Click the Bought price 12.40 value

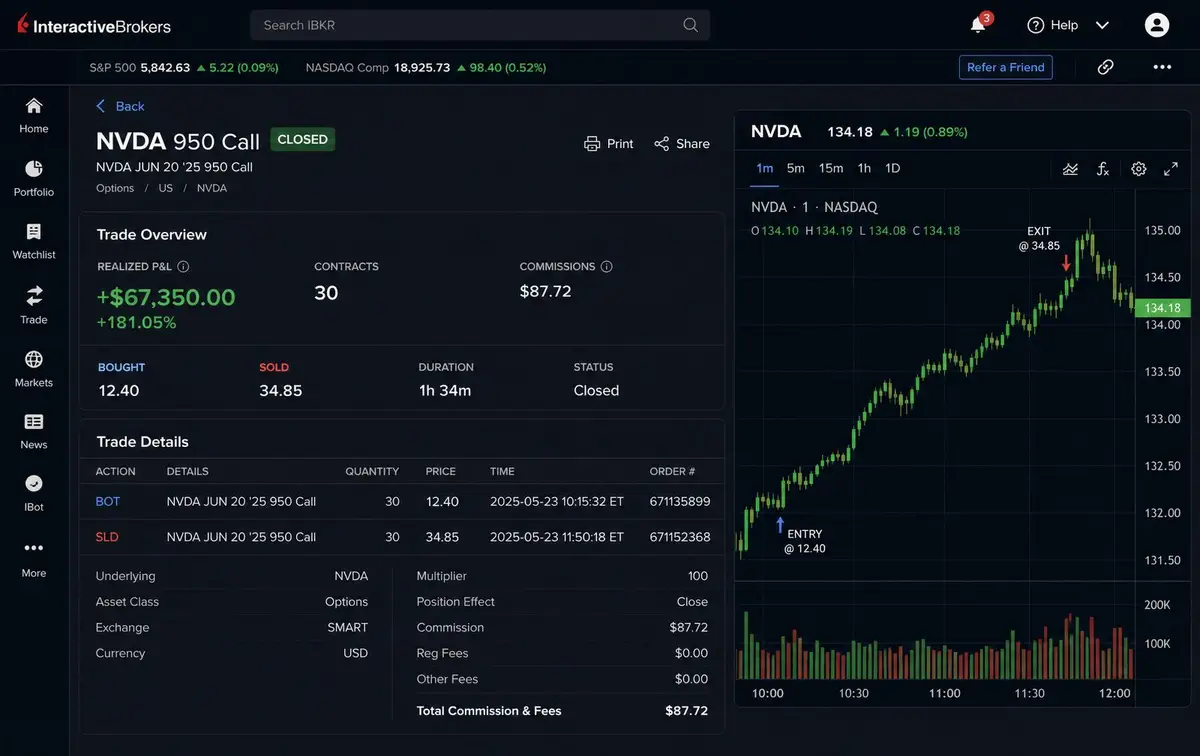[118, 391]
